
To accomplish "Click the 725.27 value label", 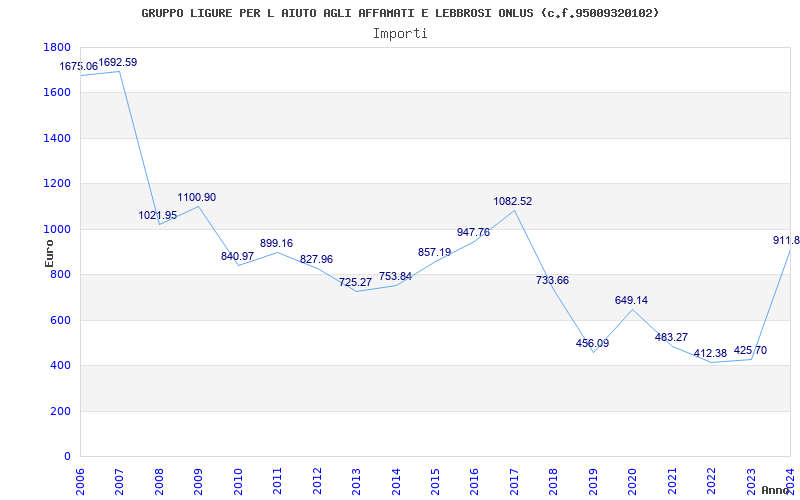I will (356, 282).
